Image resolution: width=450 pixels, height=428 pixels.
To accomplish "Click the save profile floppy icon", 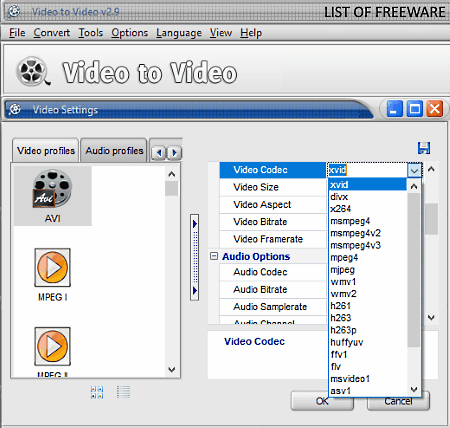I will [424, 148].
